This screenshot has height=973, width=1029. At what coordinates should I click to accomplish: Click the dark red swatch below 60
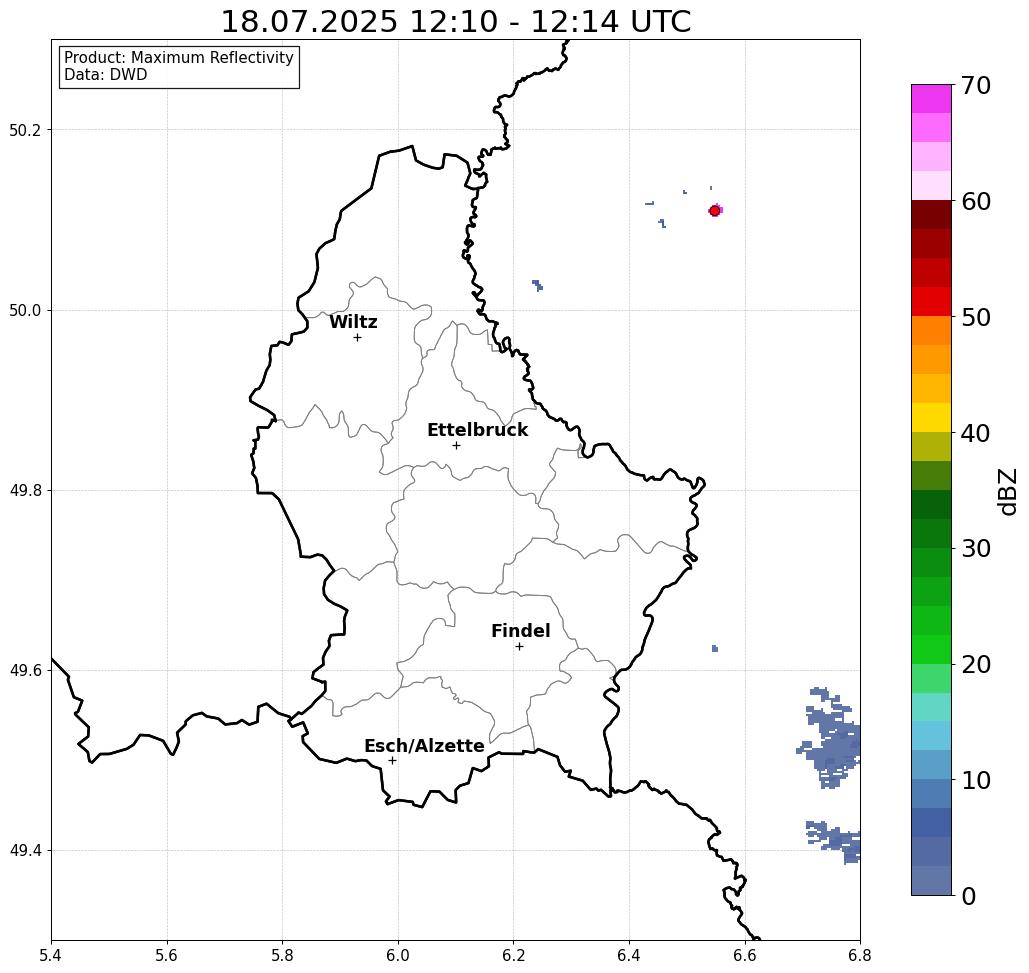click(931, 215)
